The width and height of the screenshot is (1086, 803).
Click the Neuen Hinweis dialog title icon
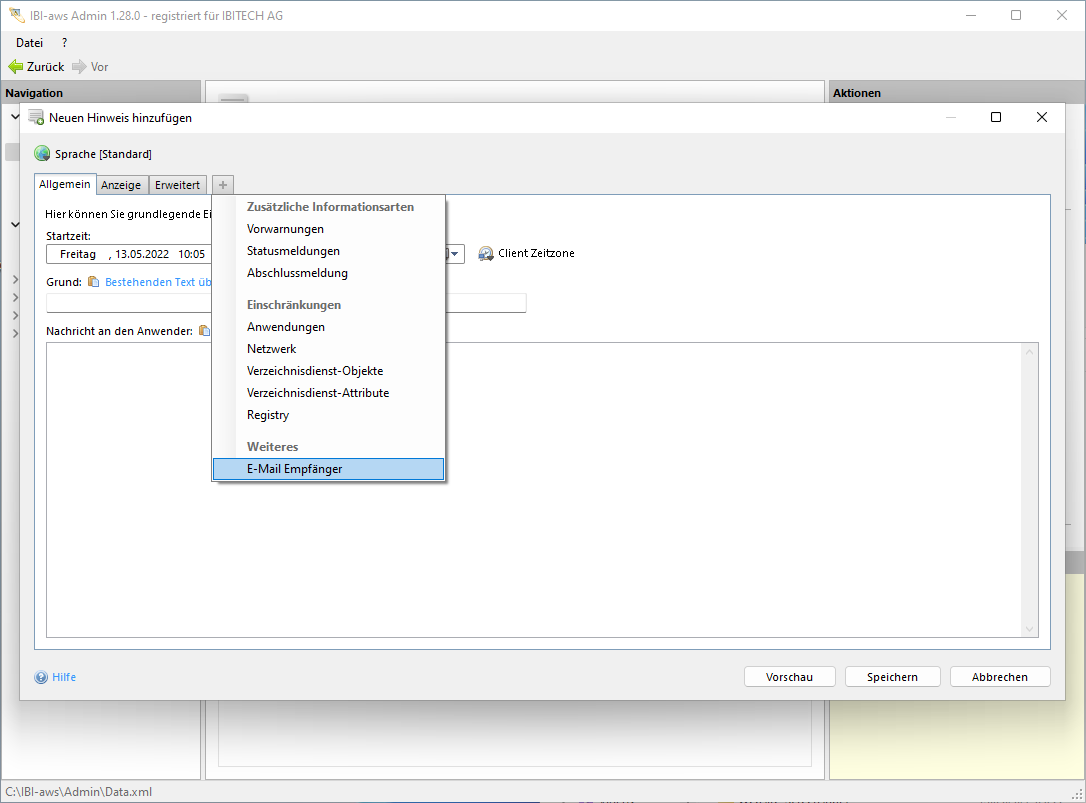36,117
